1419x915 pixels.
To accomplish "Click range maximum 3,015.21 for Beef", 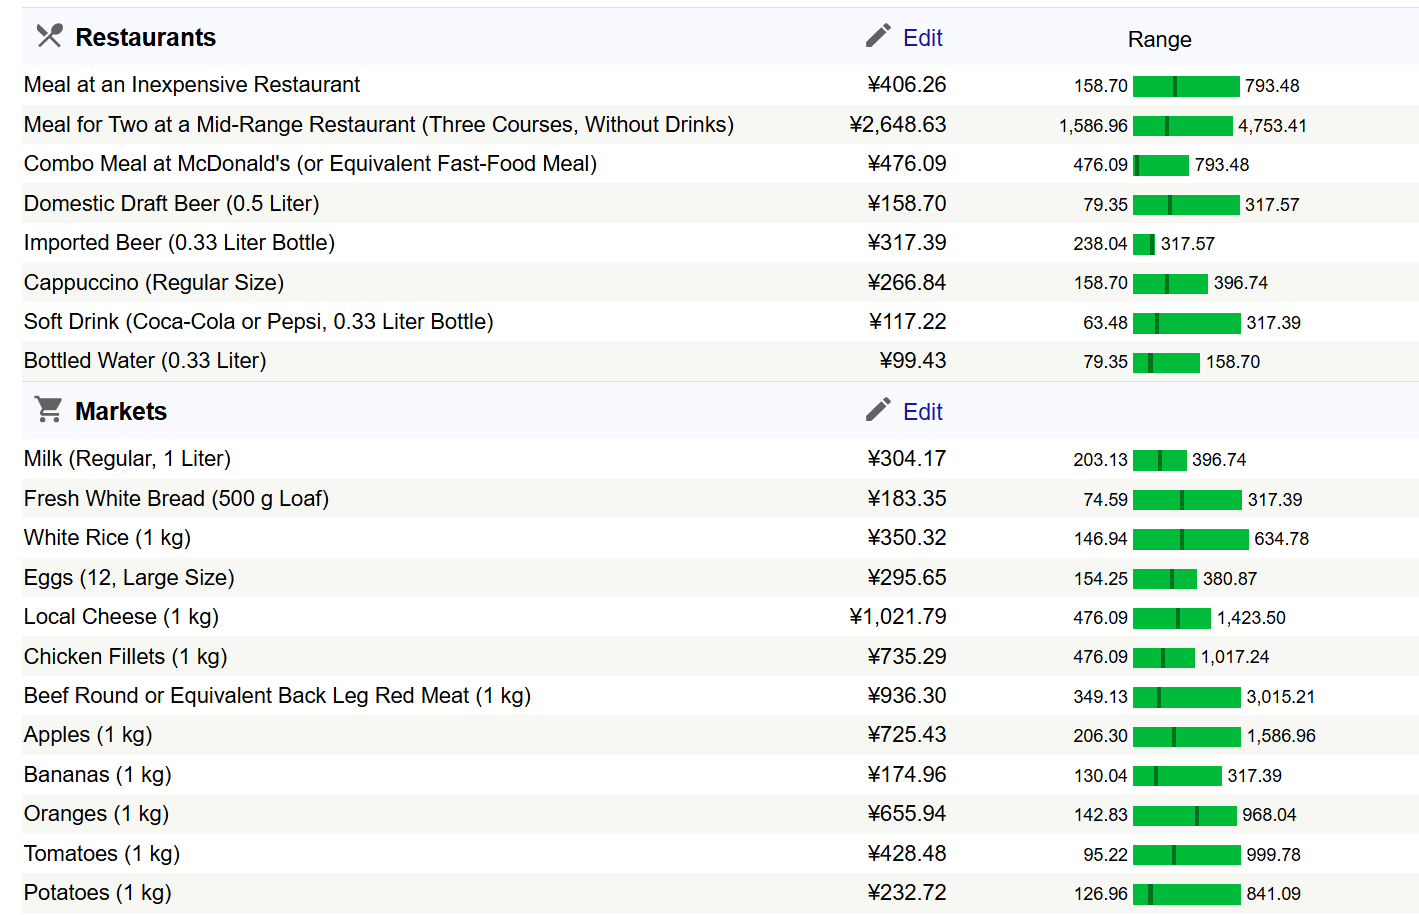I will click(1281, 697).
